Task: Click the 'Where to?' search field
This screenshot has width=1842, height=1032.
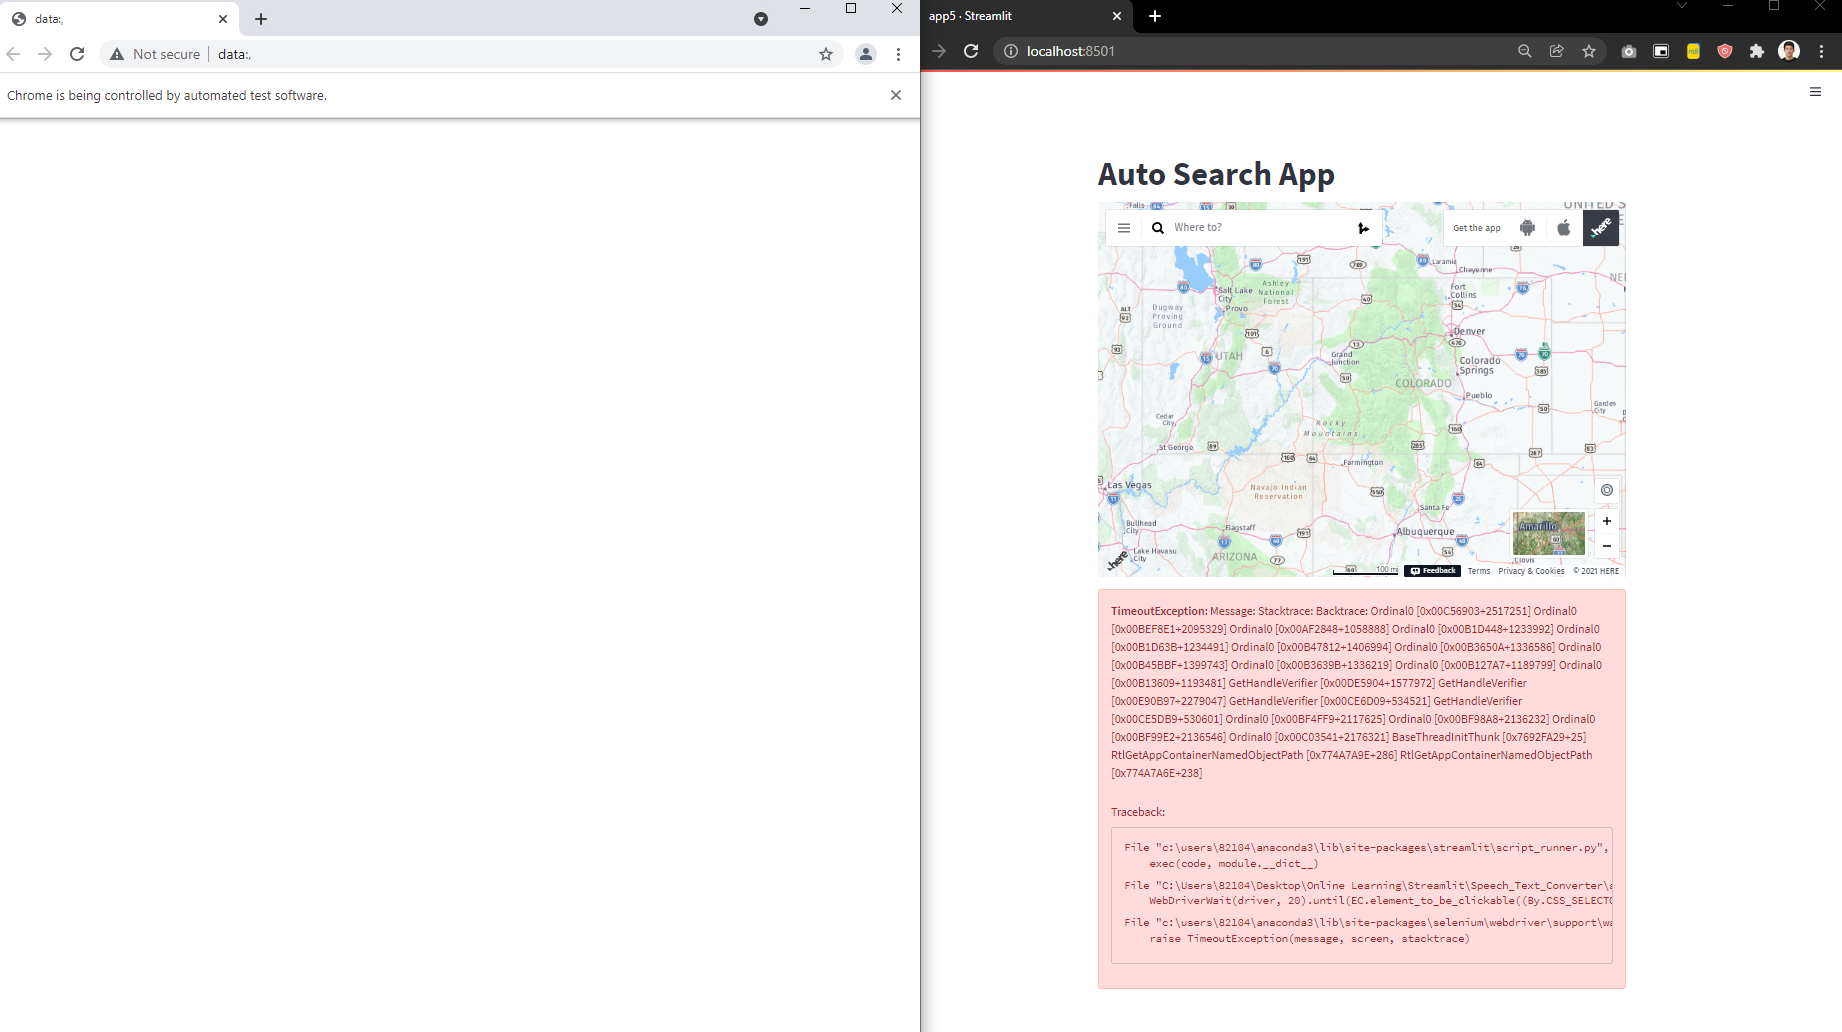Action: click(x=1260, y=228)
